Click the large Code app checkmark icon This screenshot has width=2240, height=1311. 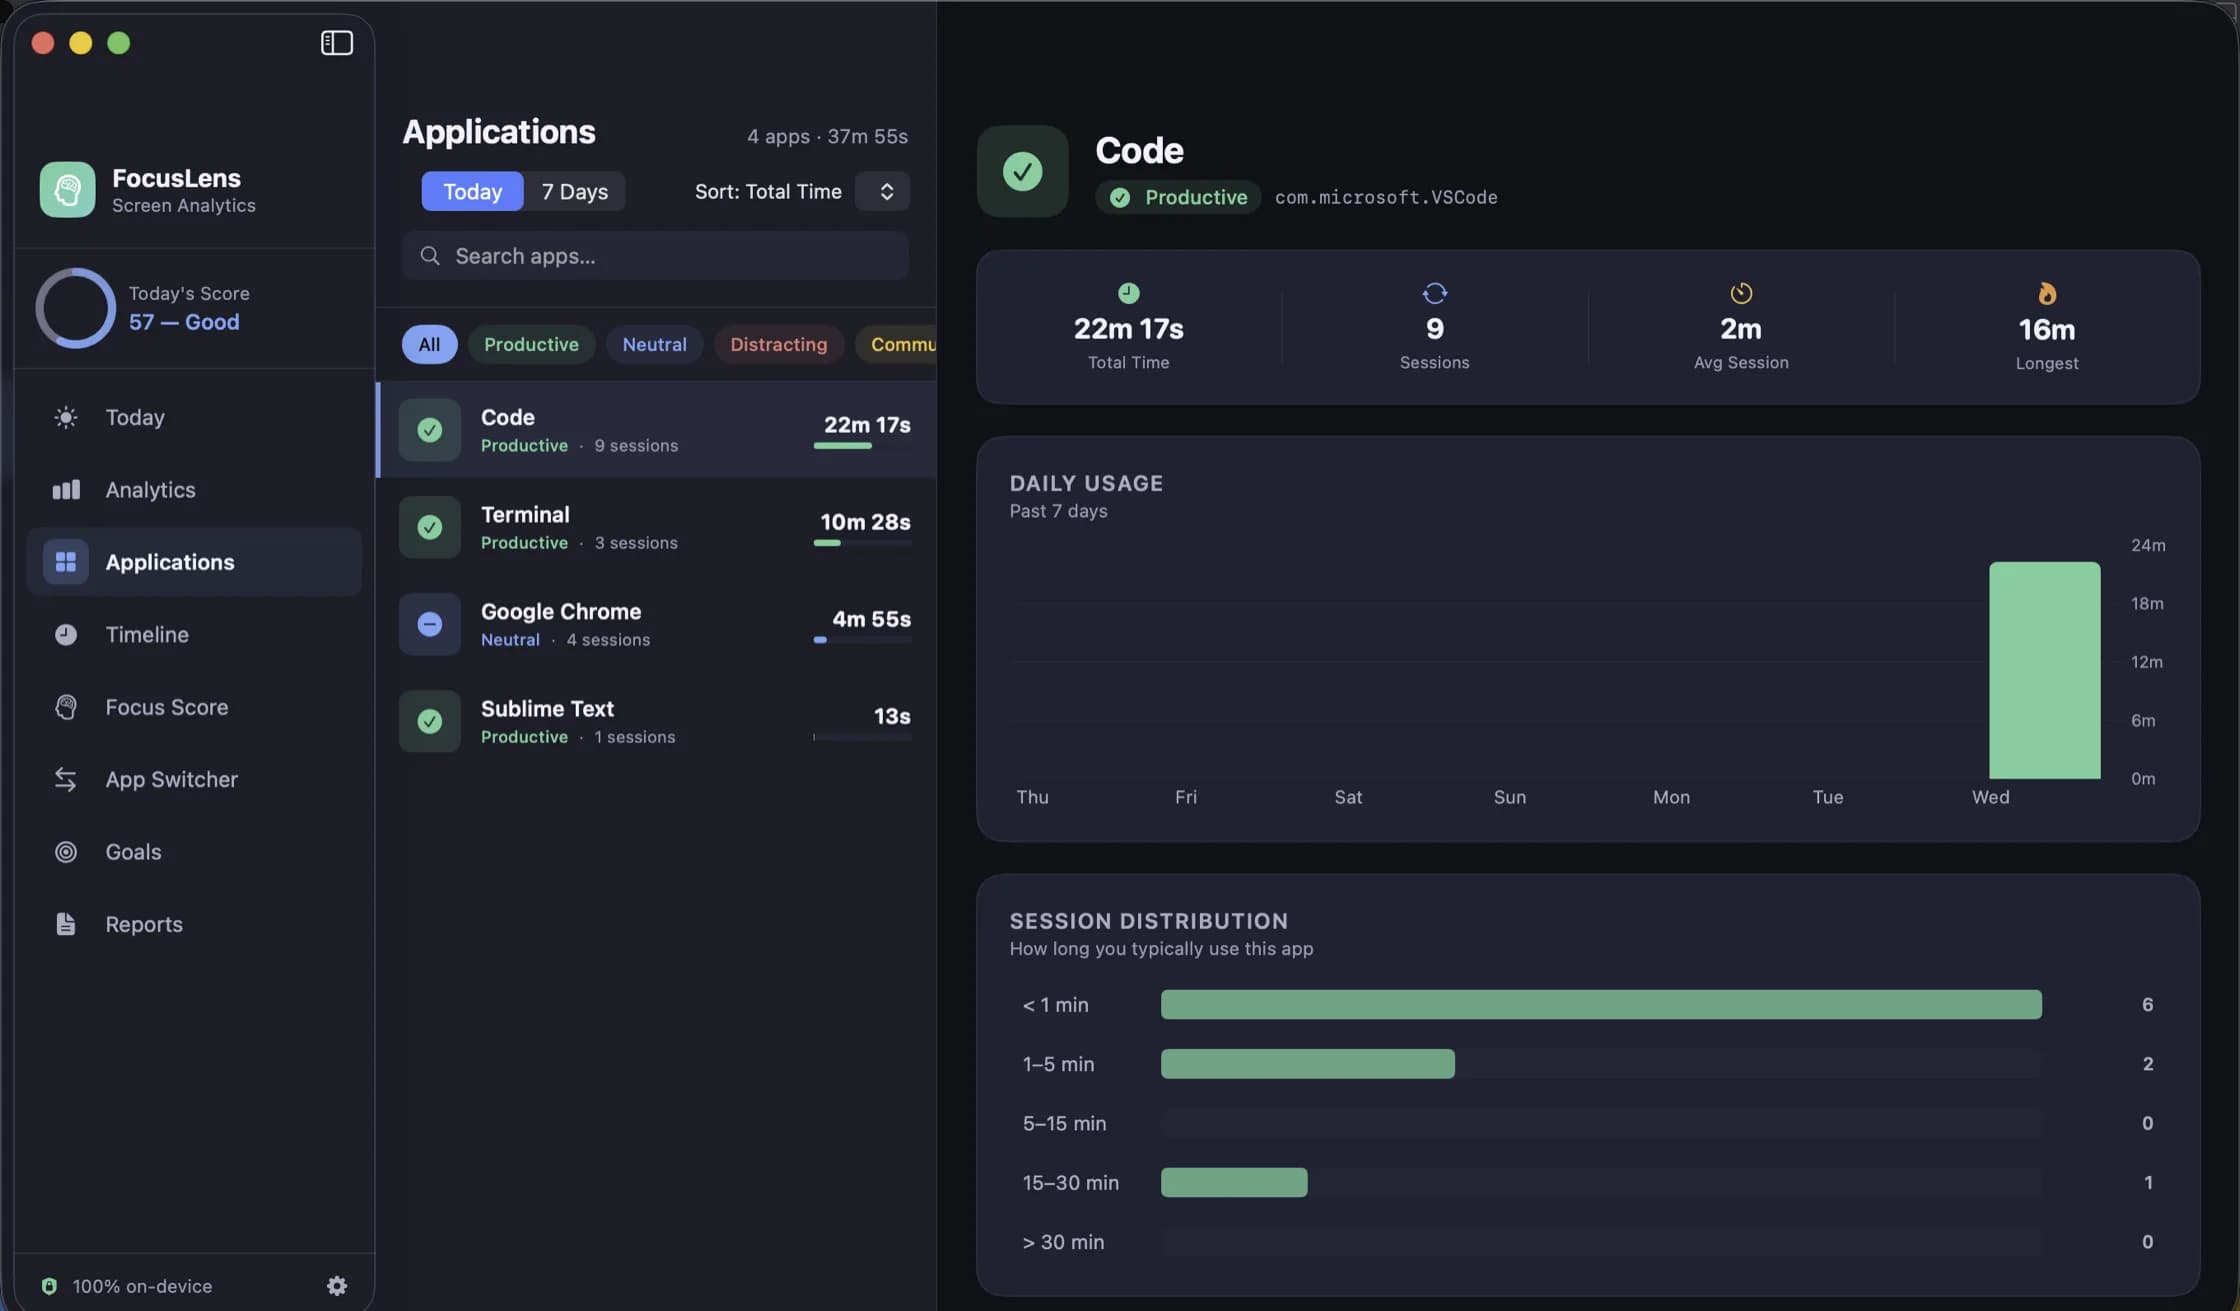point(1022,171)
